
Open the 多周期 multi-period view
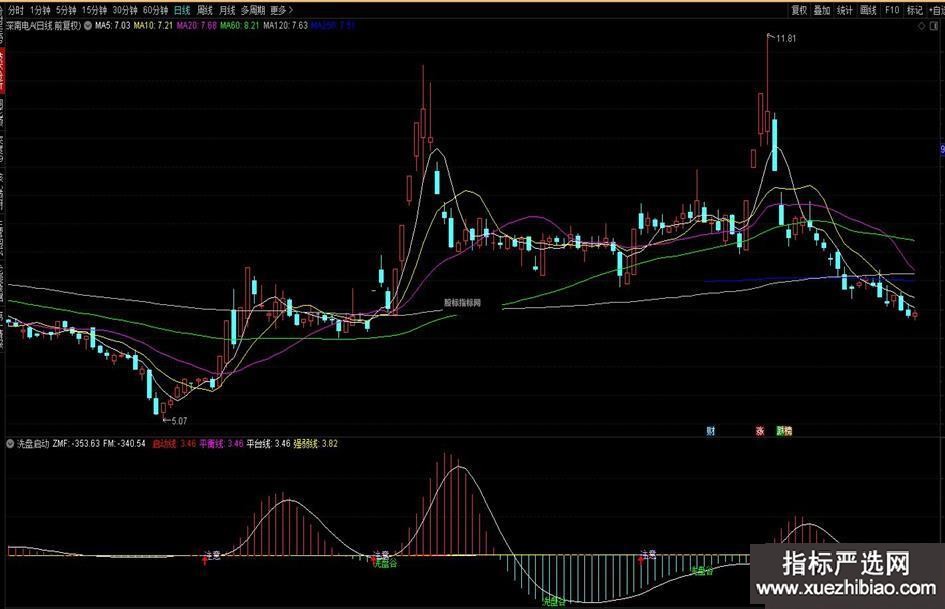click(x=253, y=10)
